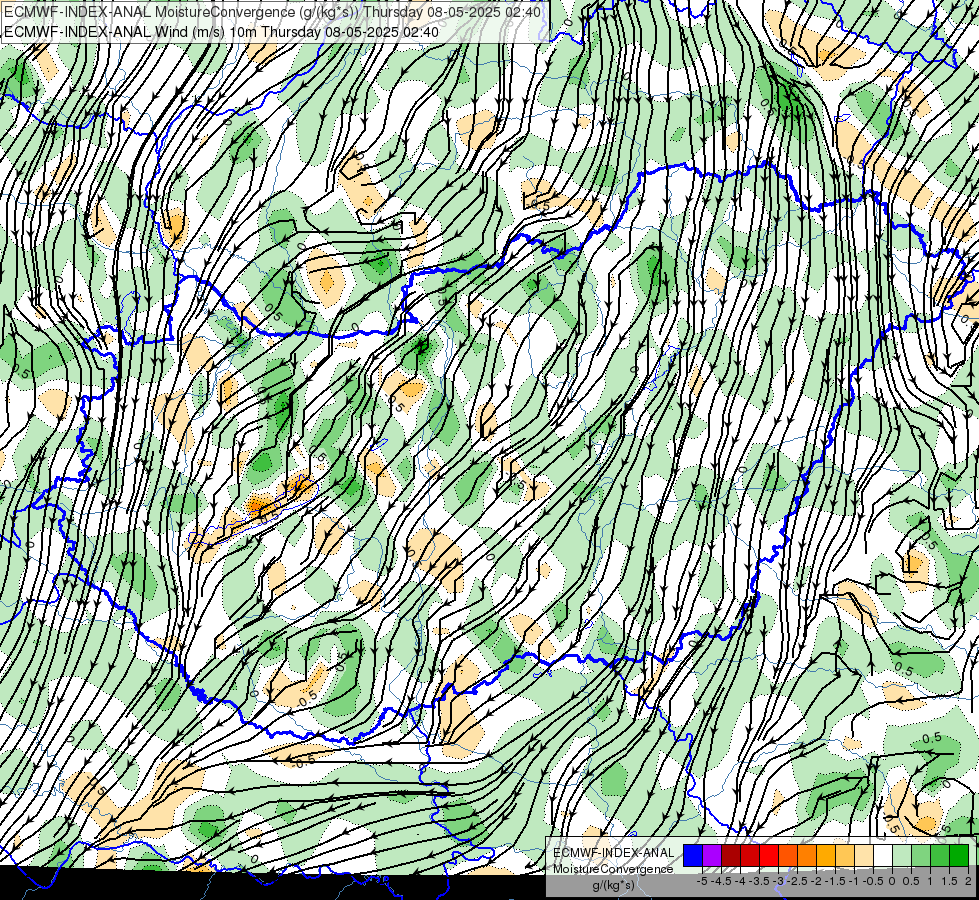Click the light orange swatch between -1.5 and -1

(x=845, y=856)
